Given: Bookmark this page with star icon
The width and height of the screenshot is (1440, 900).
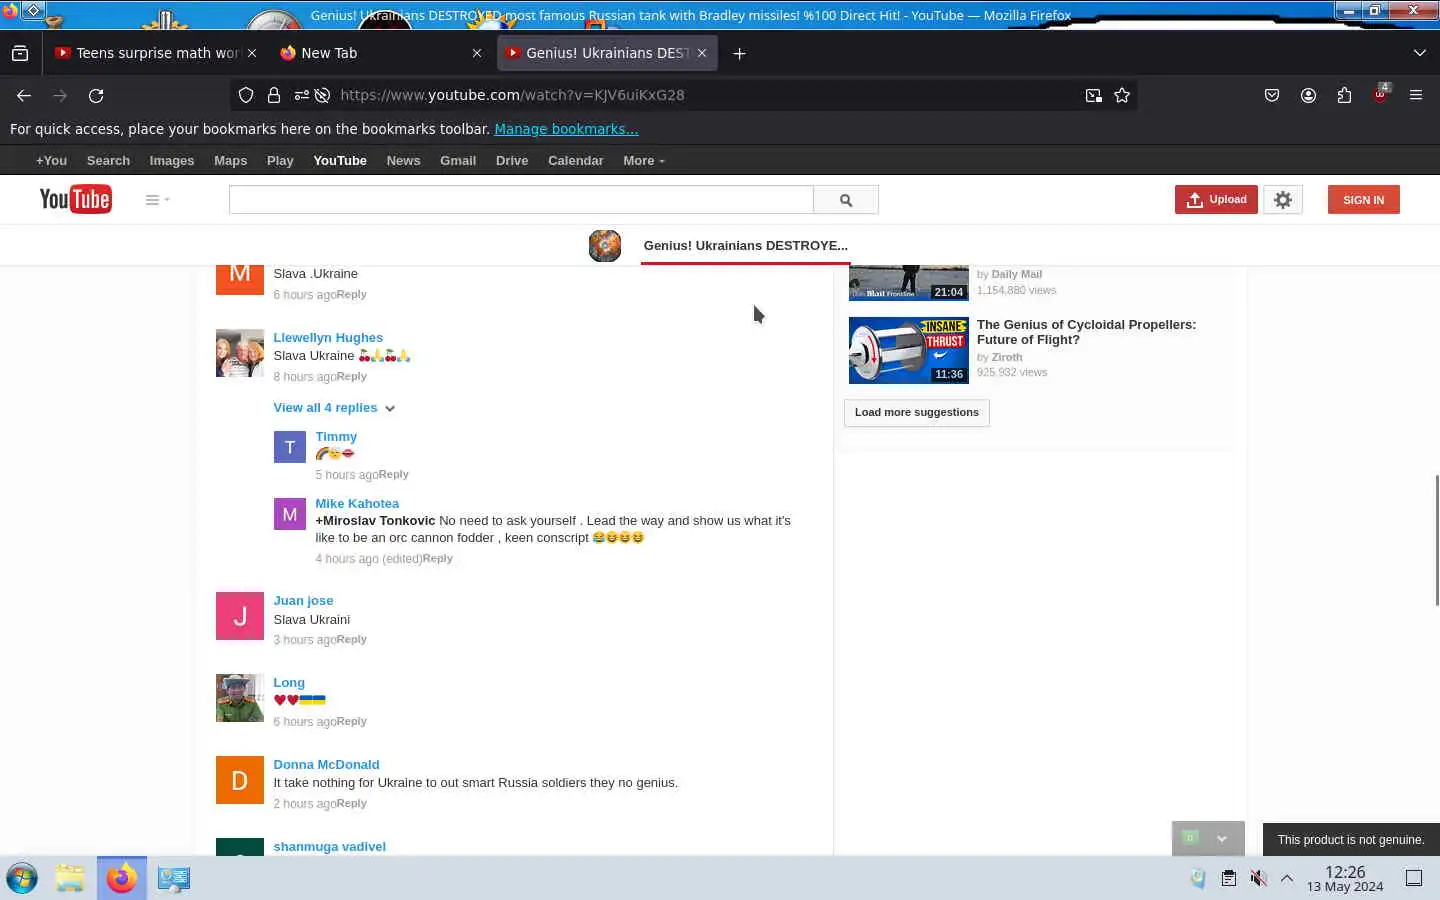Looking at the screenshot, I should (1122, 95).
